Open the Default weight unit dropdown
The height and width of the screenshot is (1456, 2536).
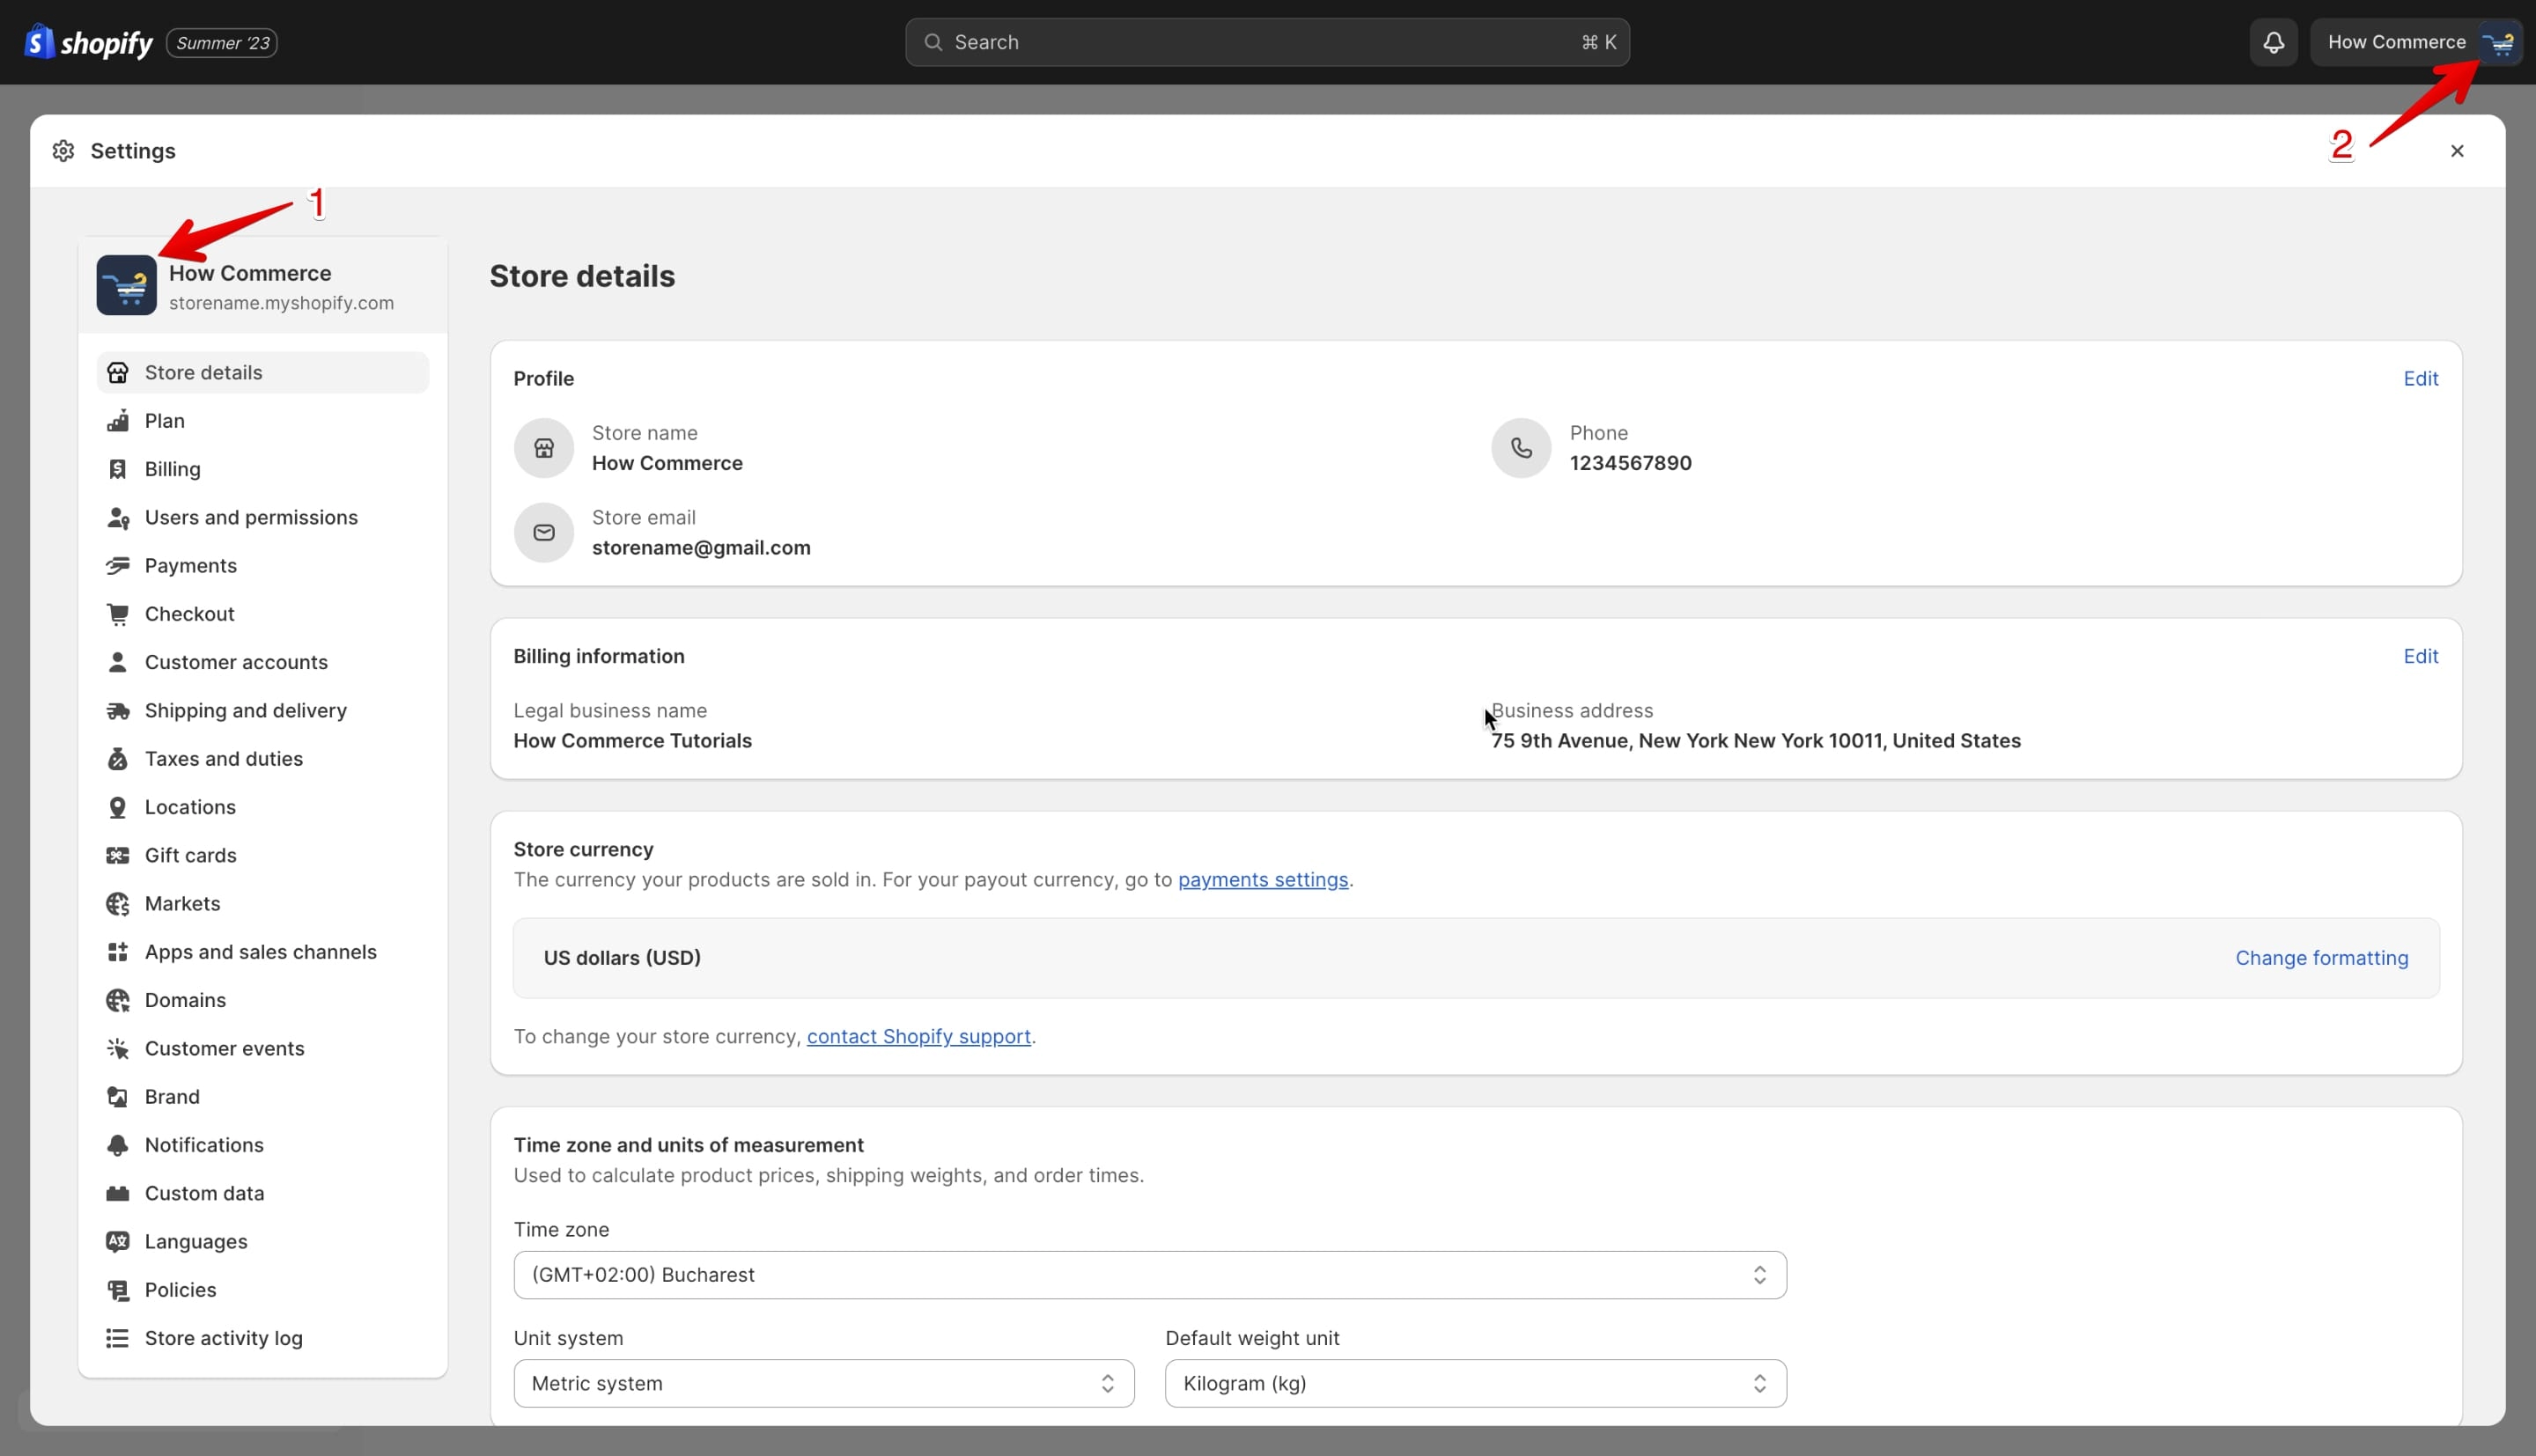pos(1475,1383)
